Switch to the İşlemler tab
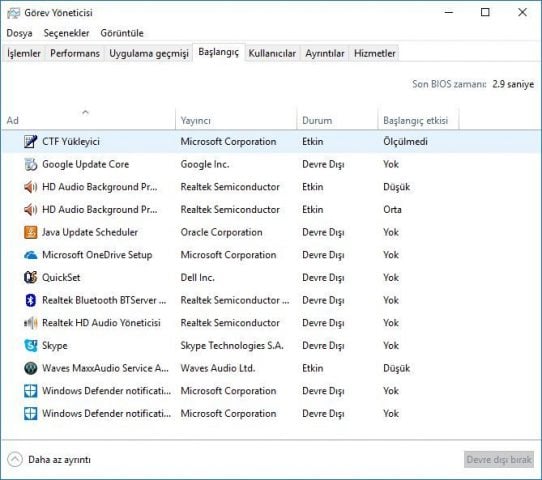 point(24,53)
